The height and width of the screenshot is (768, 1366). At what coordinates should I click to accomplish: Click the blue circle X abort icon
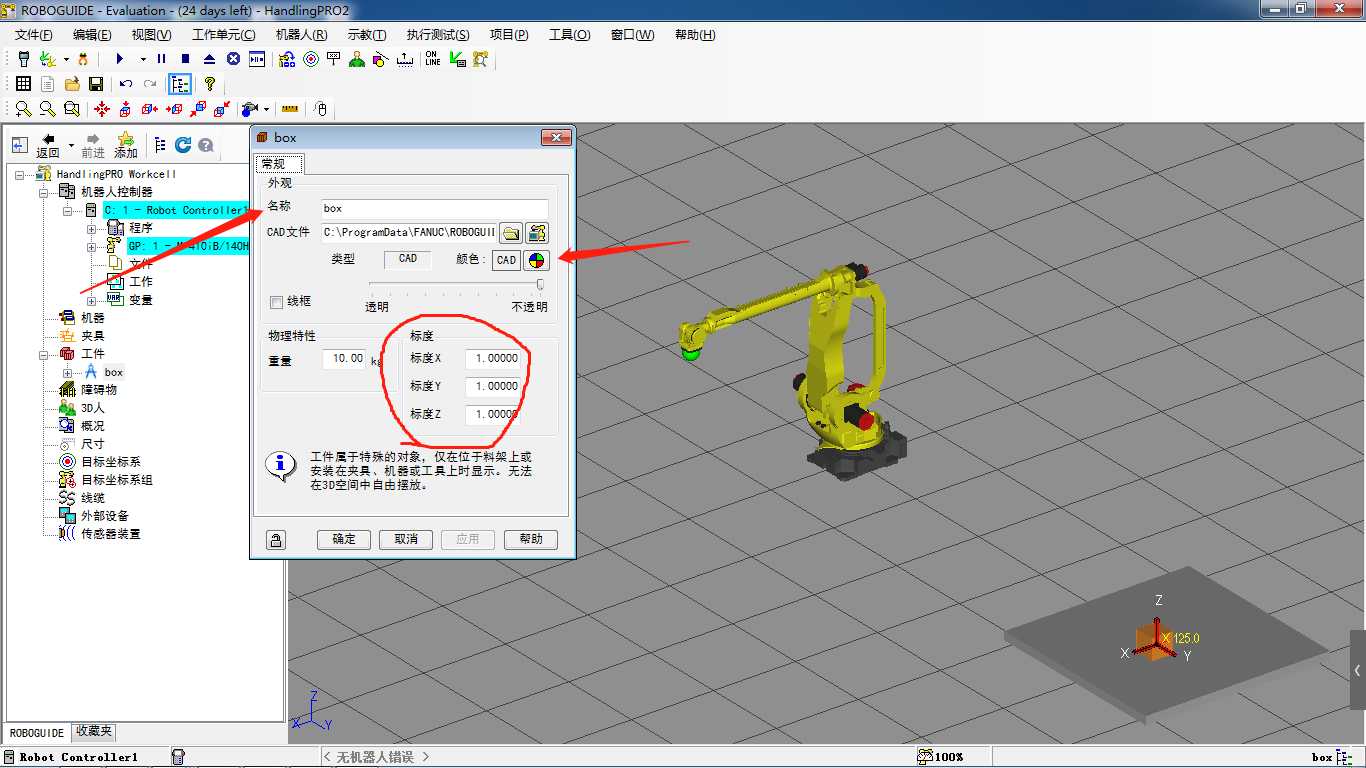pyautogui.click(x=233, y=59)
